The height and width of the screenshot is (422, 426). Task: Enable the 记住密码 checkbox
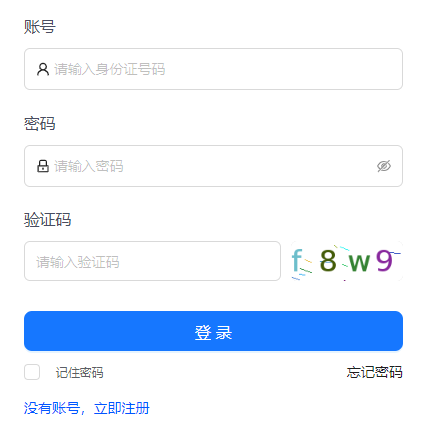click(32, 372)
